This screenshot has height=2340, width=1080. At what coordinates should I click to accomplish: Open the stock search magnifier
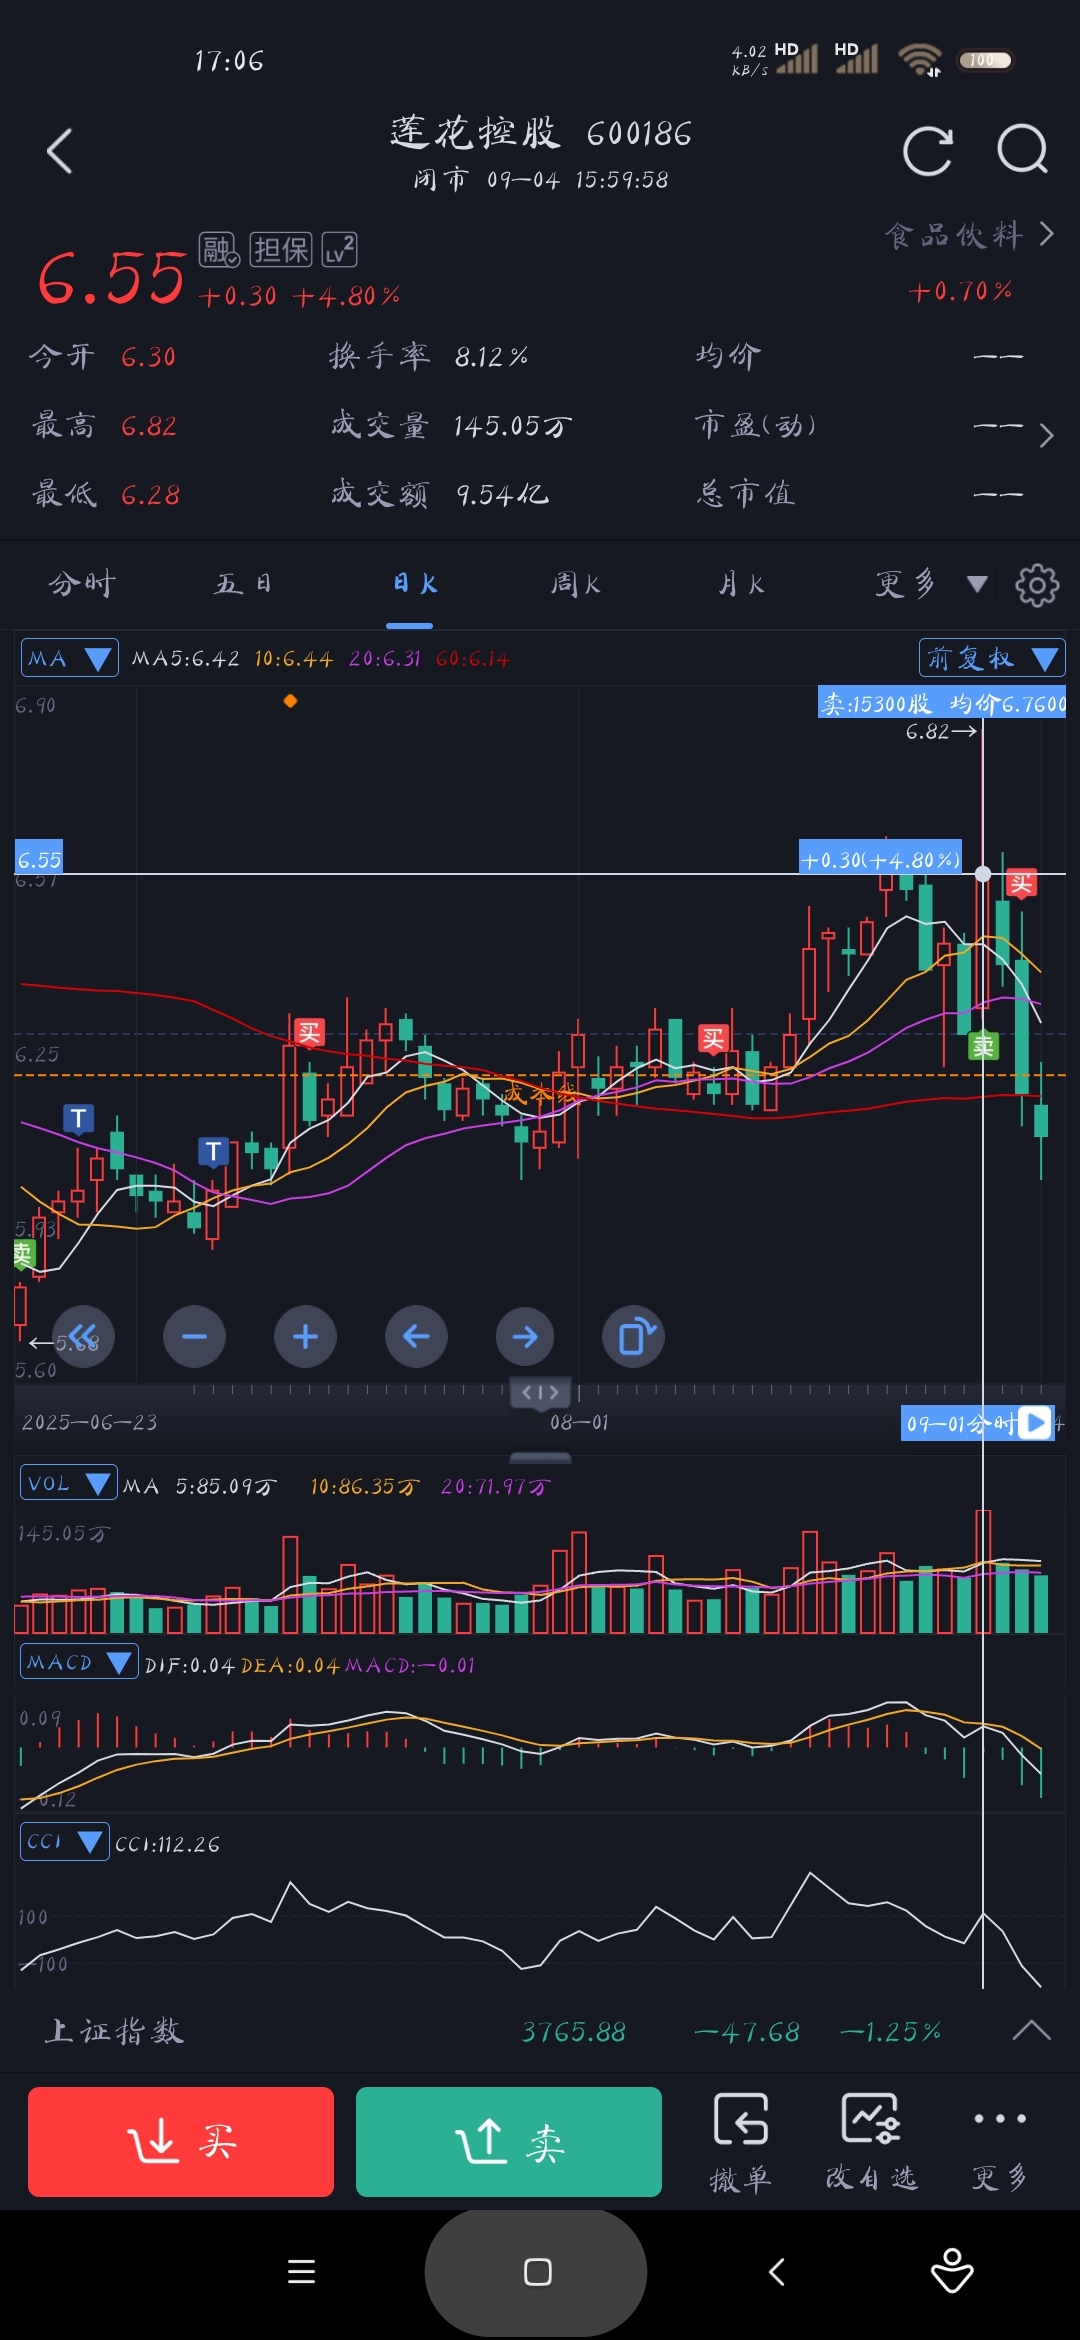point(1022,151)
